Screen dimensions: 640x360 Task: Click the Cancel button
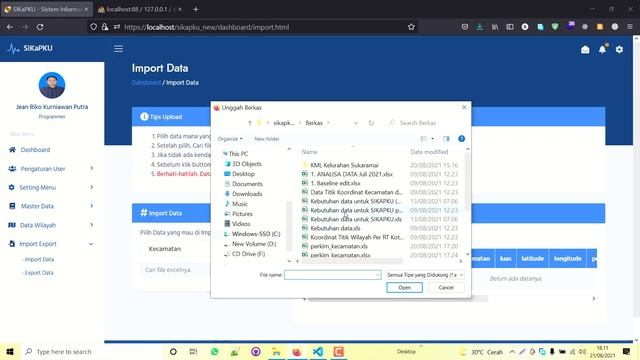tap(446, 287)
